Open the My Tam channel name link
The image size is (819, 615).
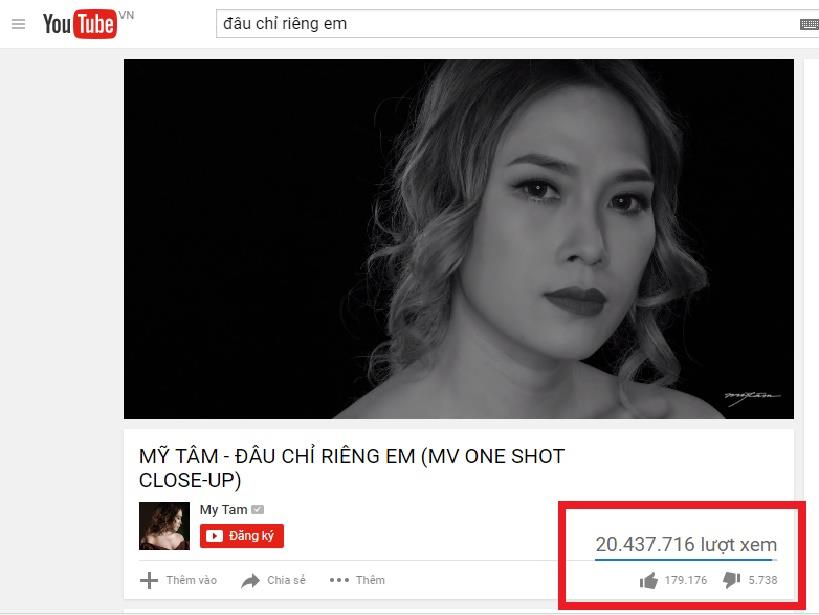pos(224,509)
